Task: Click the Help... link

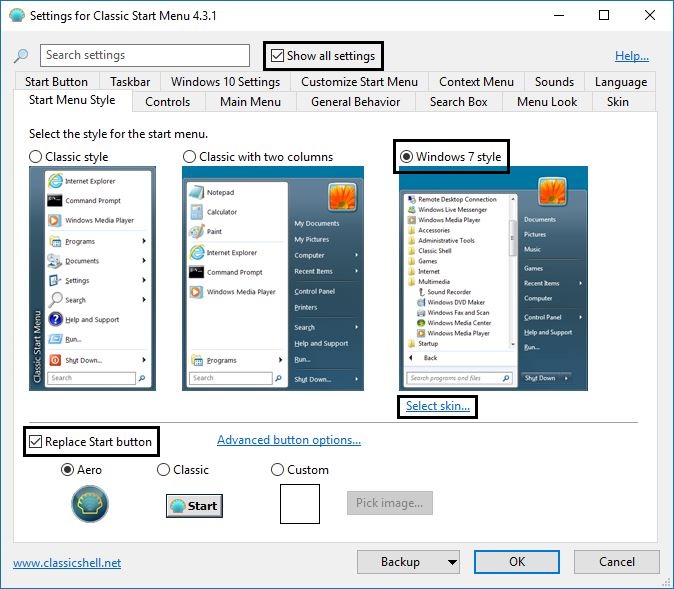Action: [x=632, y=56]
